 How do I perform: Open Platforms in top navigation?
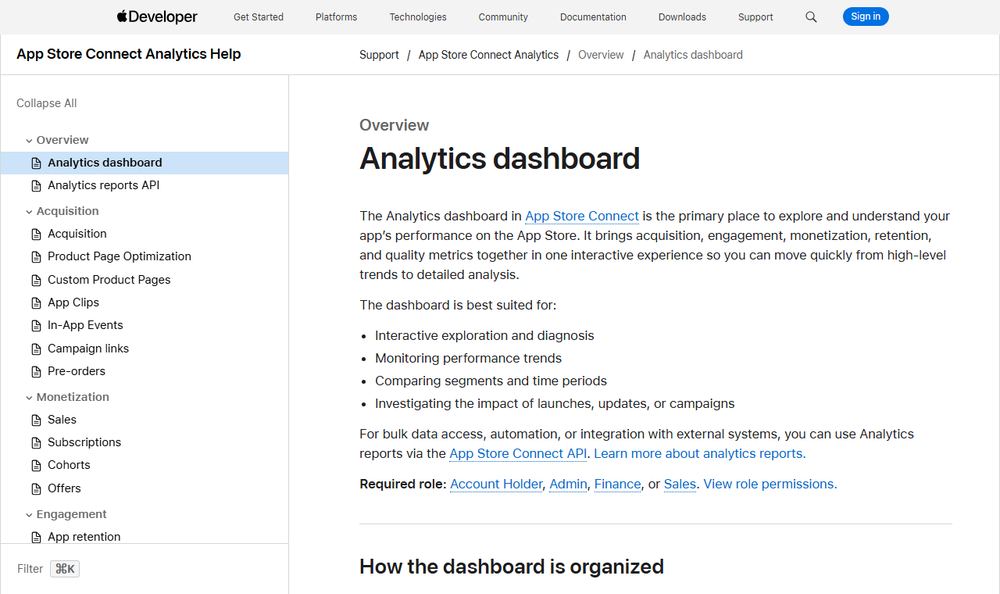click(x=336, y=17)
